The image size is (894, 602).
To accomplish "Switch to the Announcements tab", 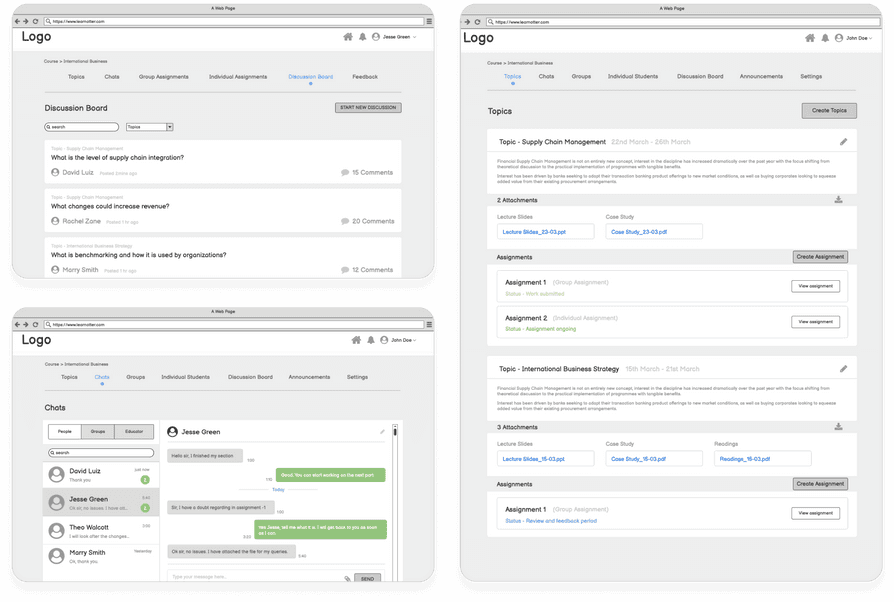I will coord(761,76).
